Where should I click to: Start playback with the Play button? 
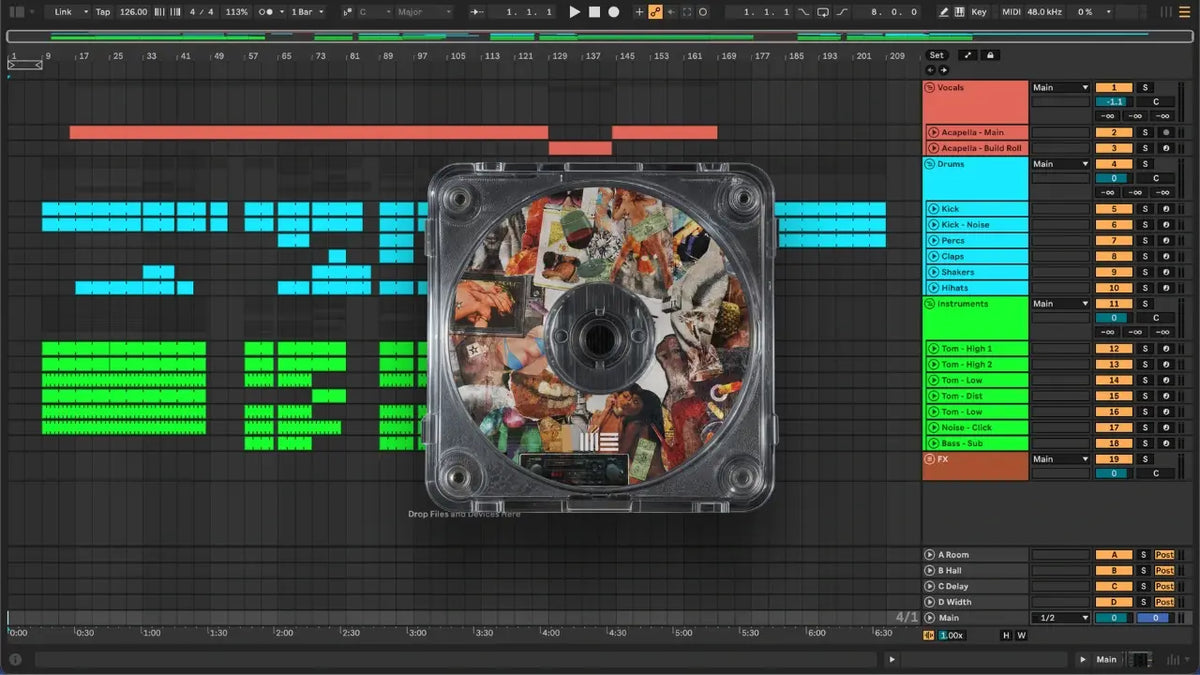click(x=574, y=12)
